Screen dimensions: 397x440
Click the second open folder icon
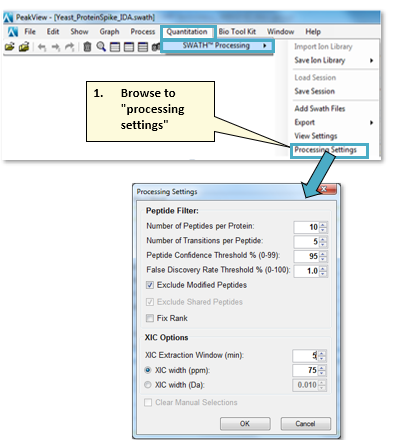pos(24,47)
